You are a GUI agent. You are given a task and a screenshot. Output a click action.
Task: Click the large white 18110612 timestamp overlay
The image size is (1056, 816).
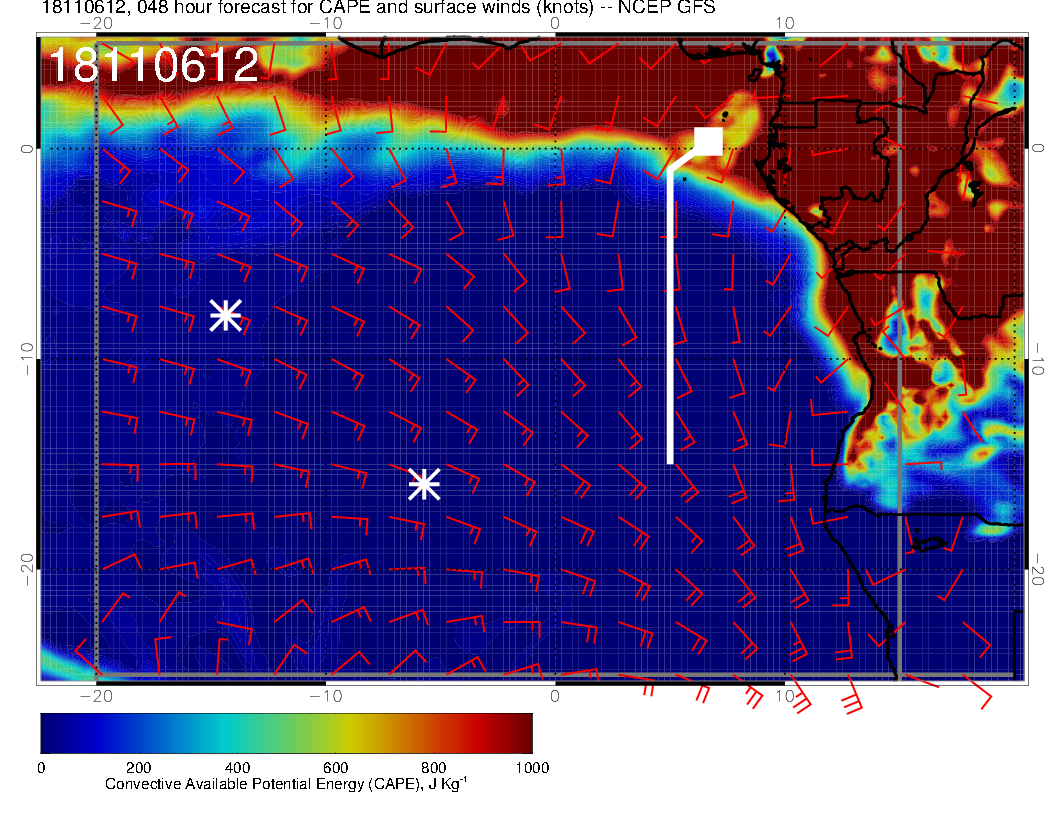point(154,66)
